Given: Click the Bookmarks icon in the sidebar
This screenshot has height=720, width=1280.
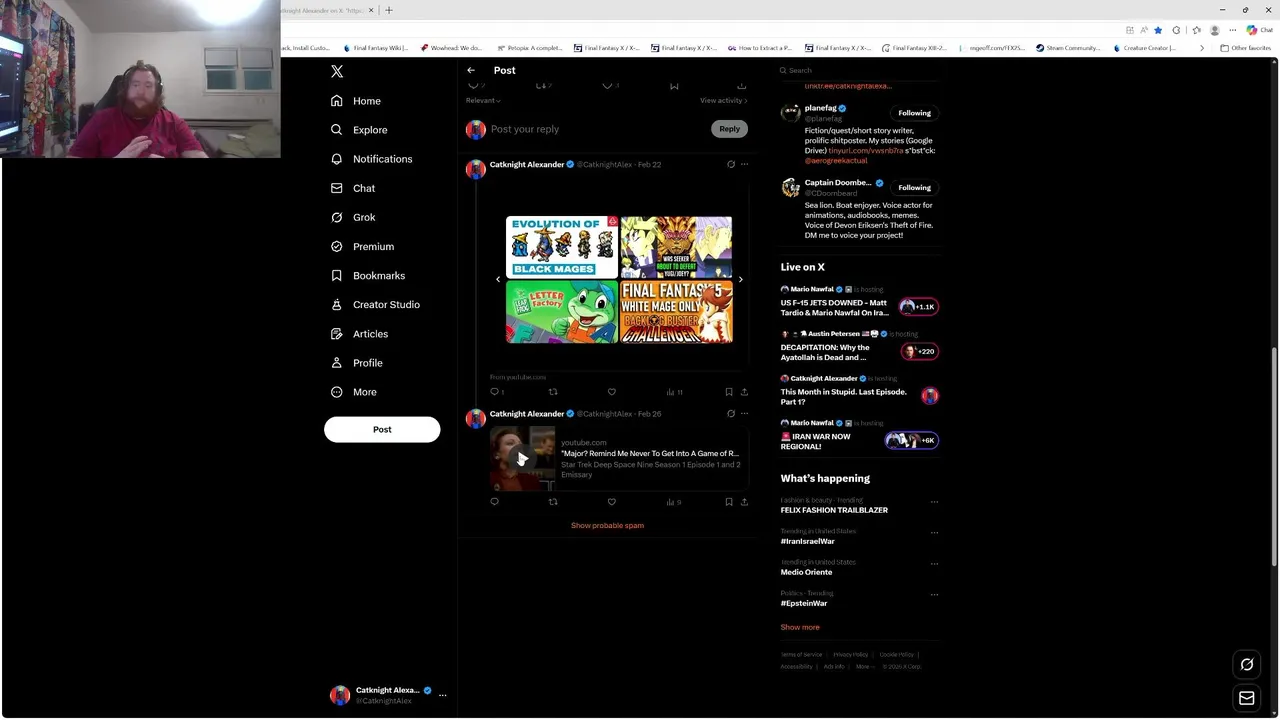Looking at the screenshot, I should pyautogui.click(x=337, y=275).
